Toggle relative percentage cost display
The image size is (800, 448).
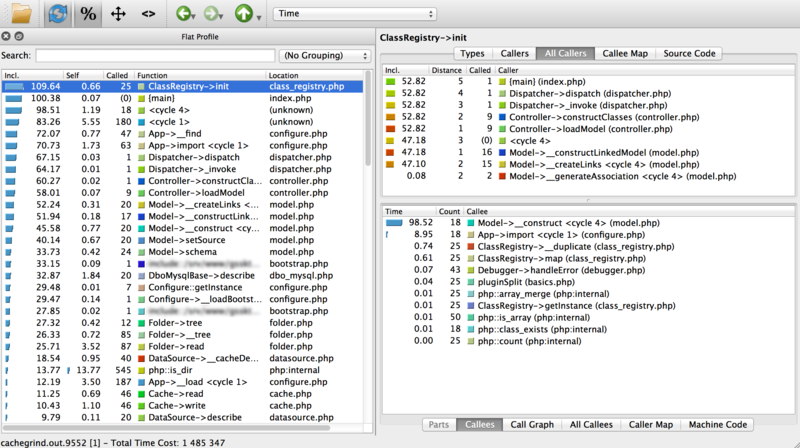[x=88, y=13]
